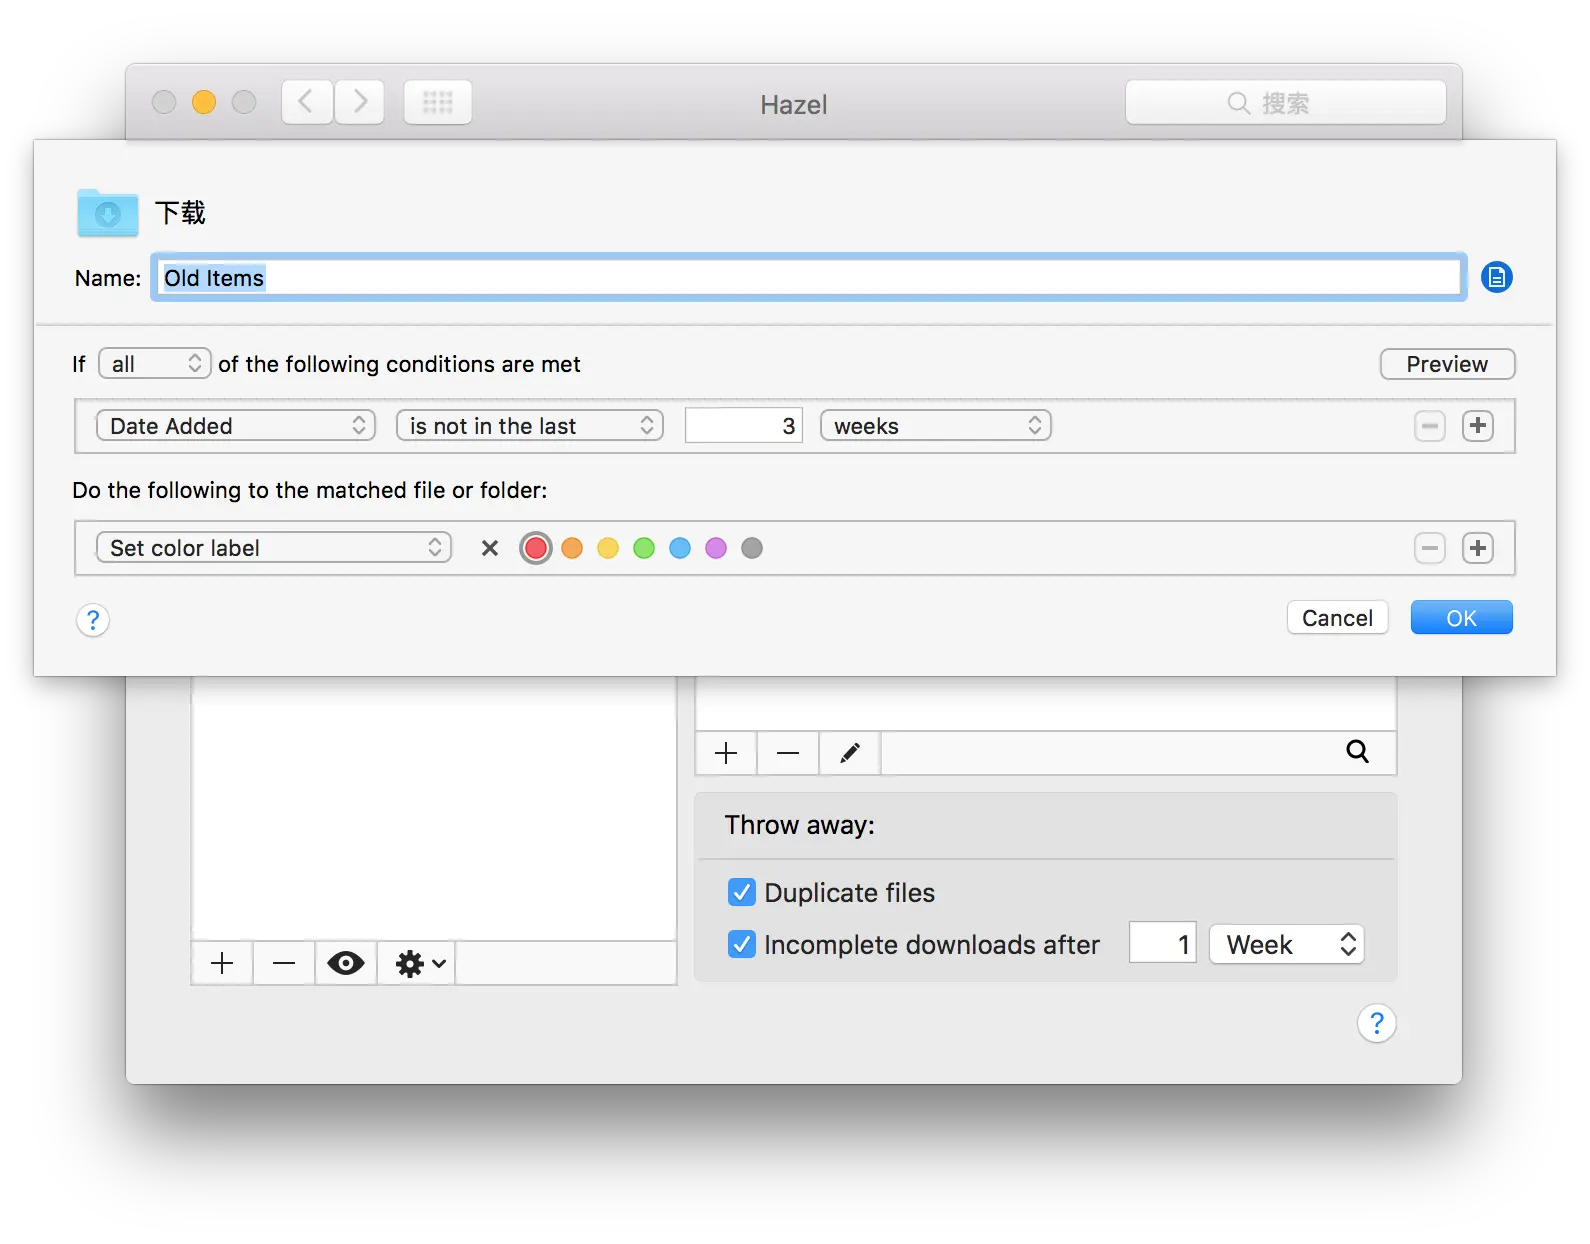
Task: Open the Date Added attribute dropdown
Action: click(x=236, y=426)
